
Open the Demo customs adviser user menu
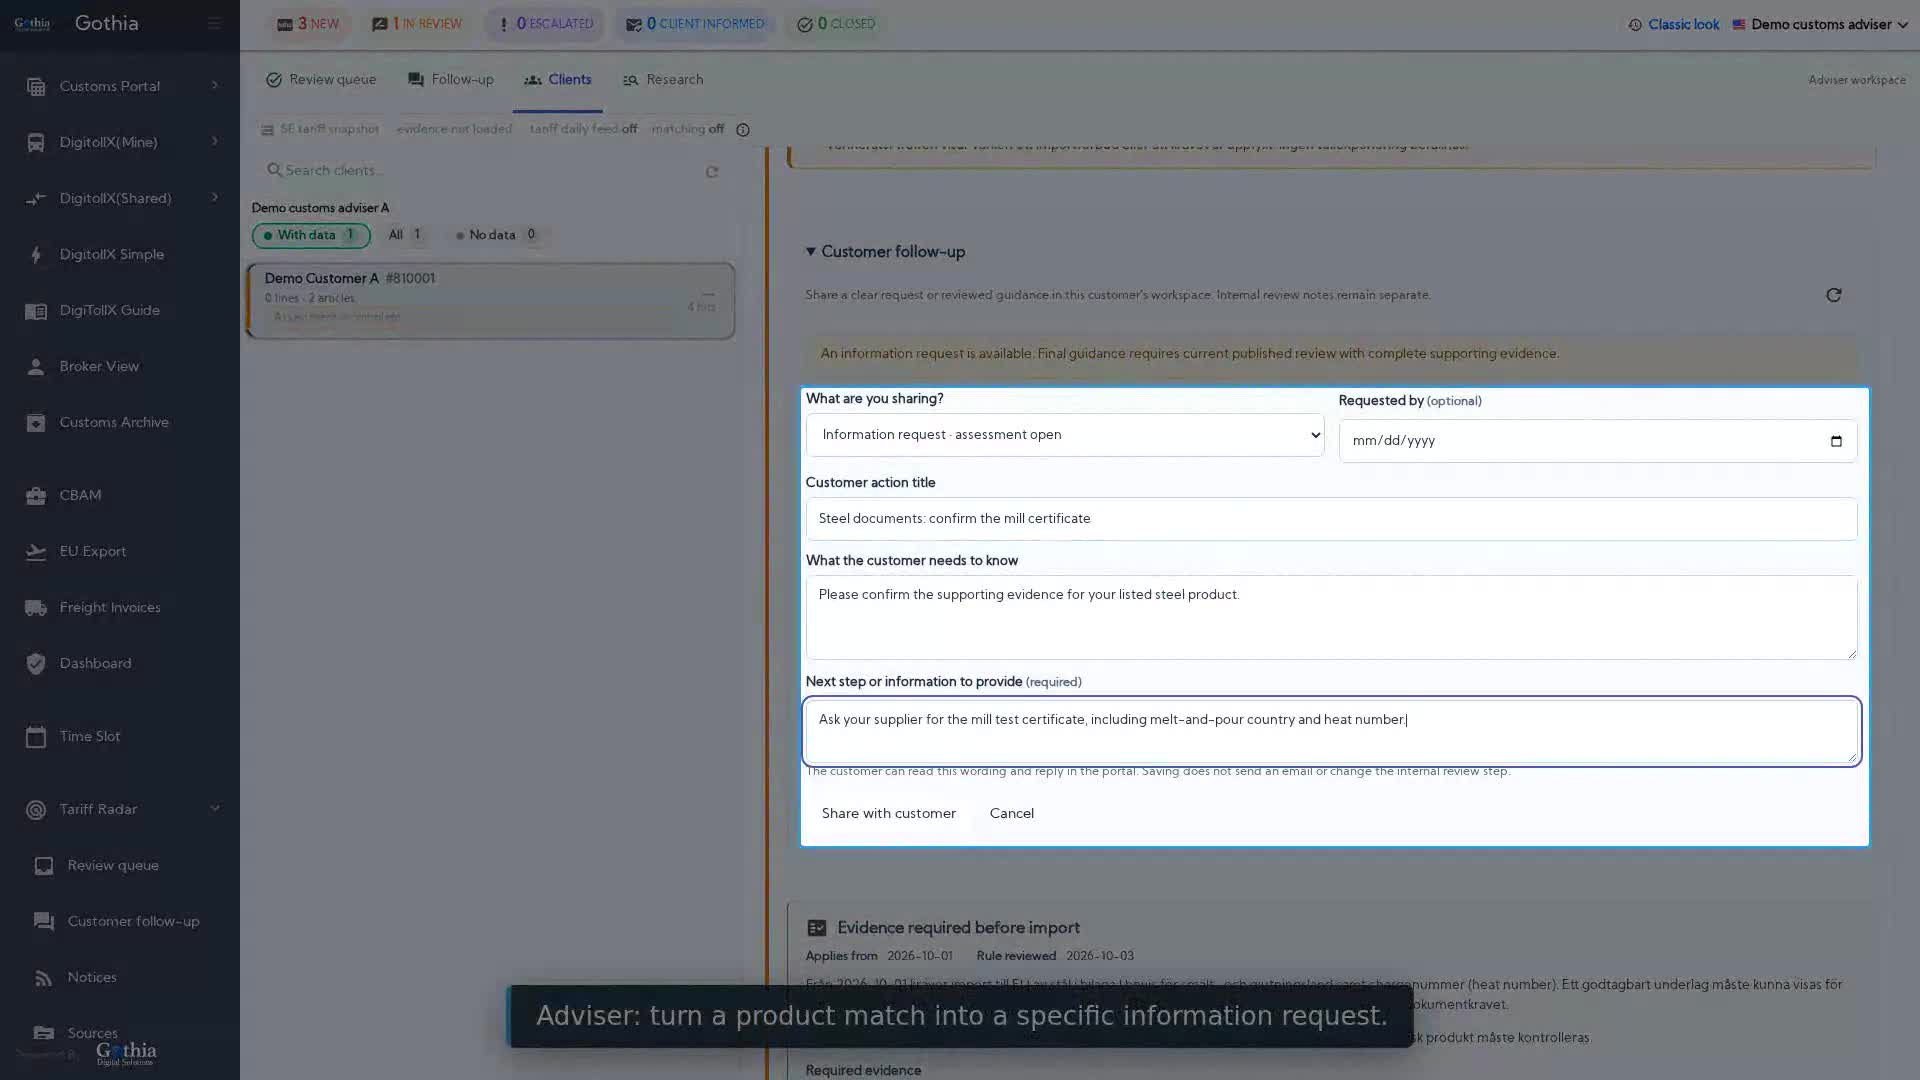coord(1820,25)
